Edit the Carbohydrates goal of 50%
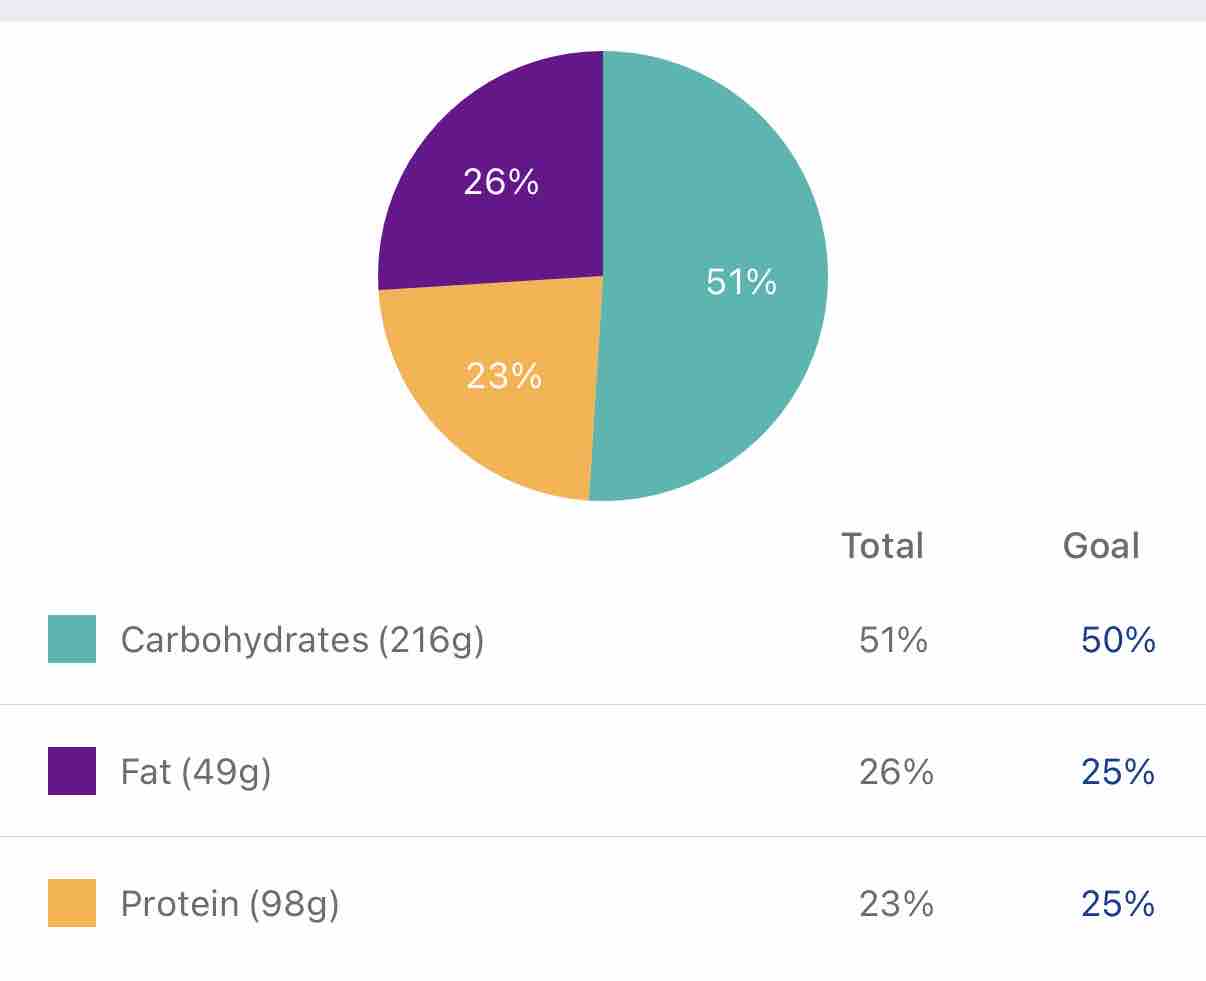Image resolution: width=1206 pixels, height=981 pixels. click(x=1118, y=640)
